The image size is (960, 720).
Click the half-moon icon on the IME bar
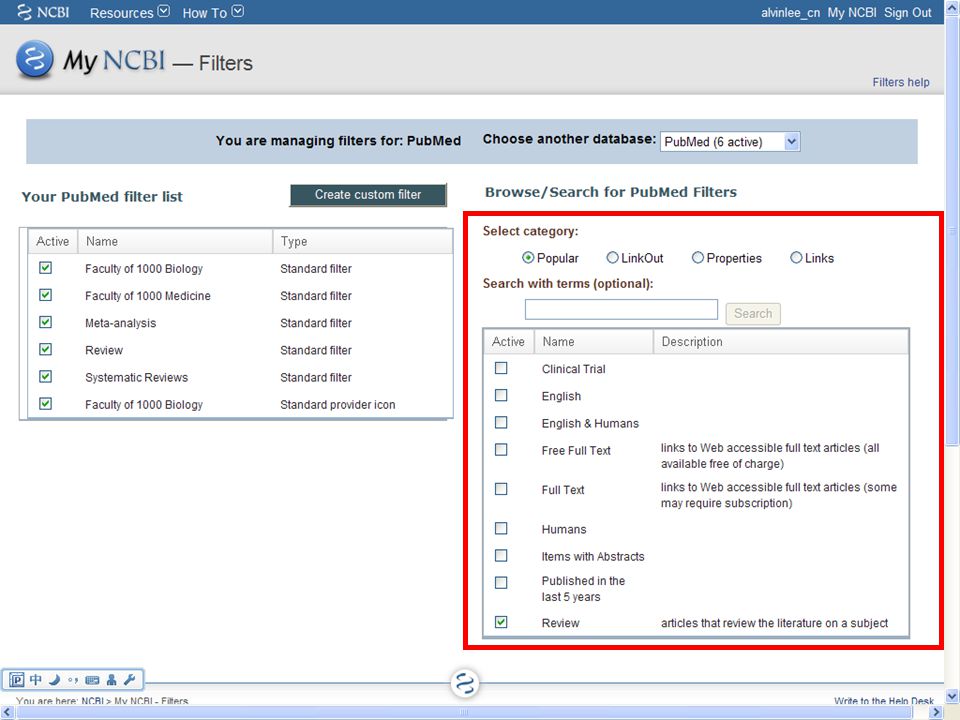click(54, 680)
